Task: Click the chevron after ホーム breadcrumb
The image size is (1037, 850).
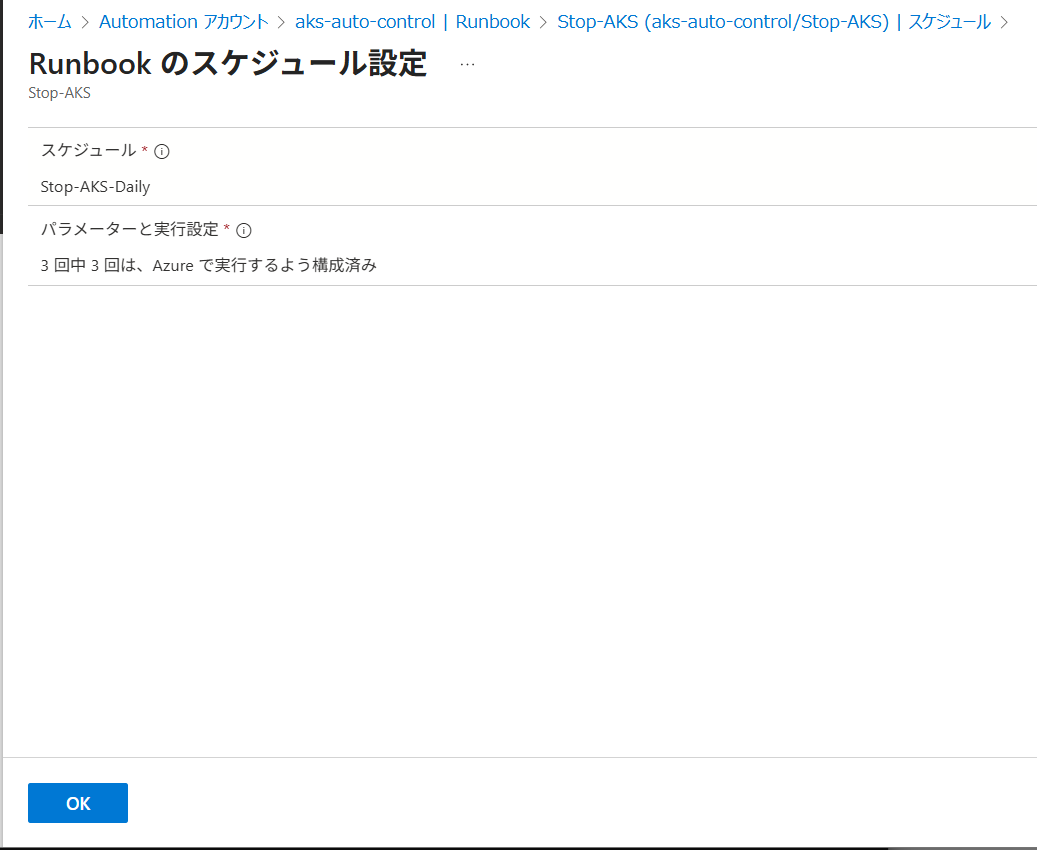Action: pyautogui.click(x=85, y=22)
